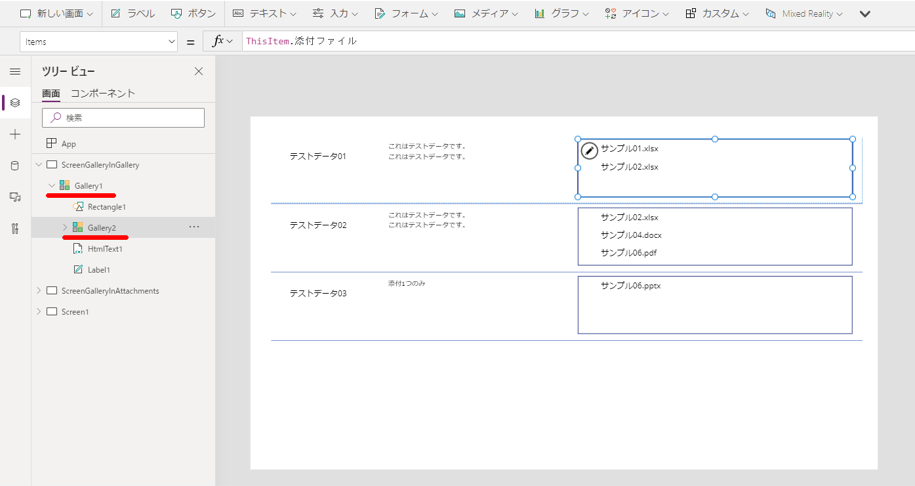The width and height of the screenshot is (915, 486).
Task: Click the Rectangle1 icon in tree
Action: click(78, 207)
